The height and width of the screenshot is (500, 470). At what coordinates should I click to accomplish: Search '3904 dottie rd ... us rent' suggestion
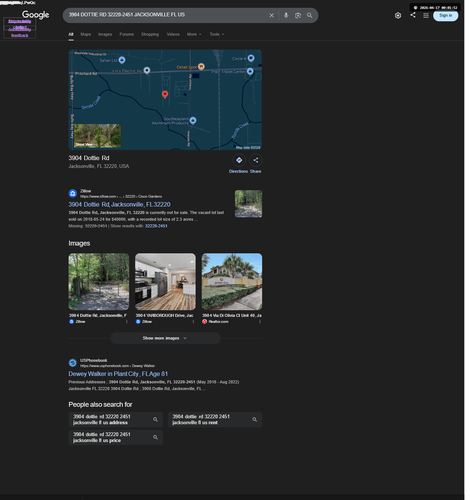point(215,419)
